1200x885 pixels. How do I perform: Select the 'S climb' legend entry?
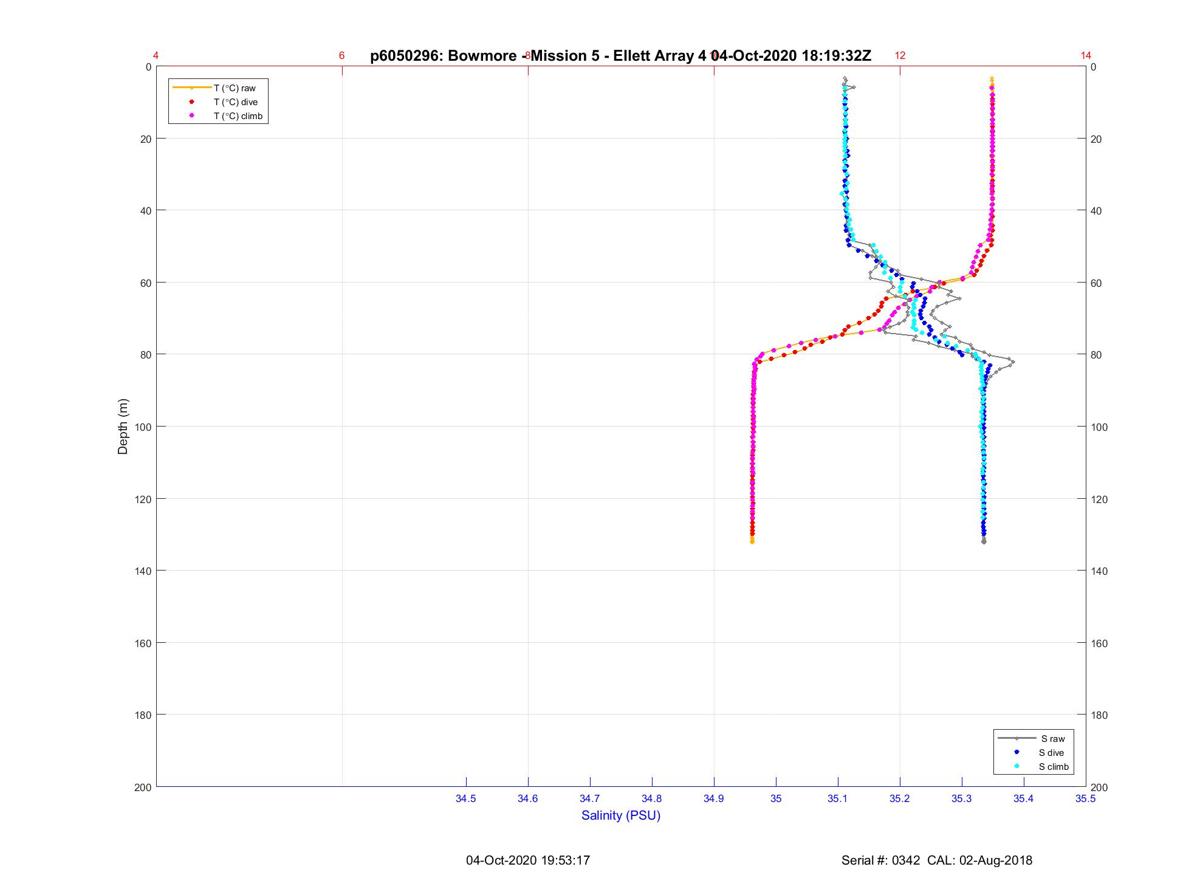pos(1054,766)
